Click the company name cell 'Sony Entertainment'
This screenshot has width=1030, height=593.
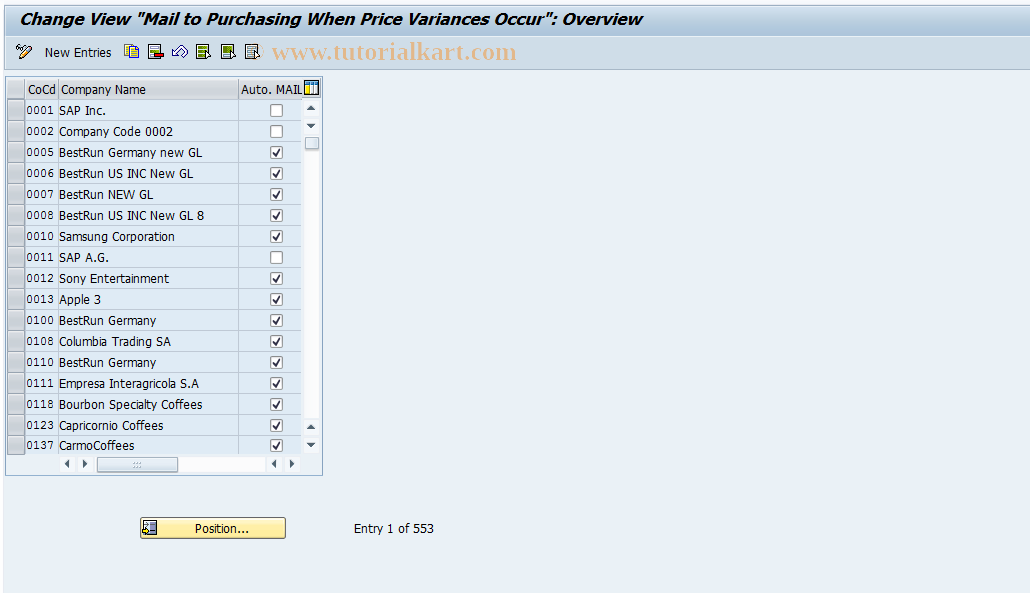click(x=148, y=278)
